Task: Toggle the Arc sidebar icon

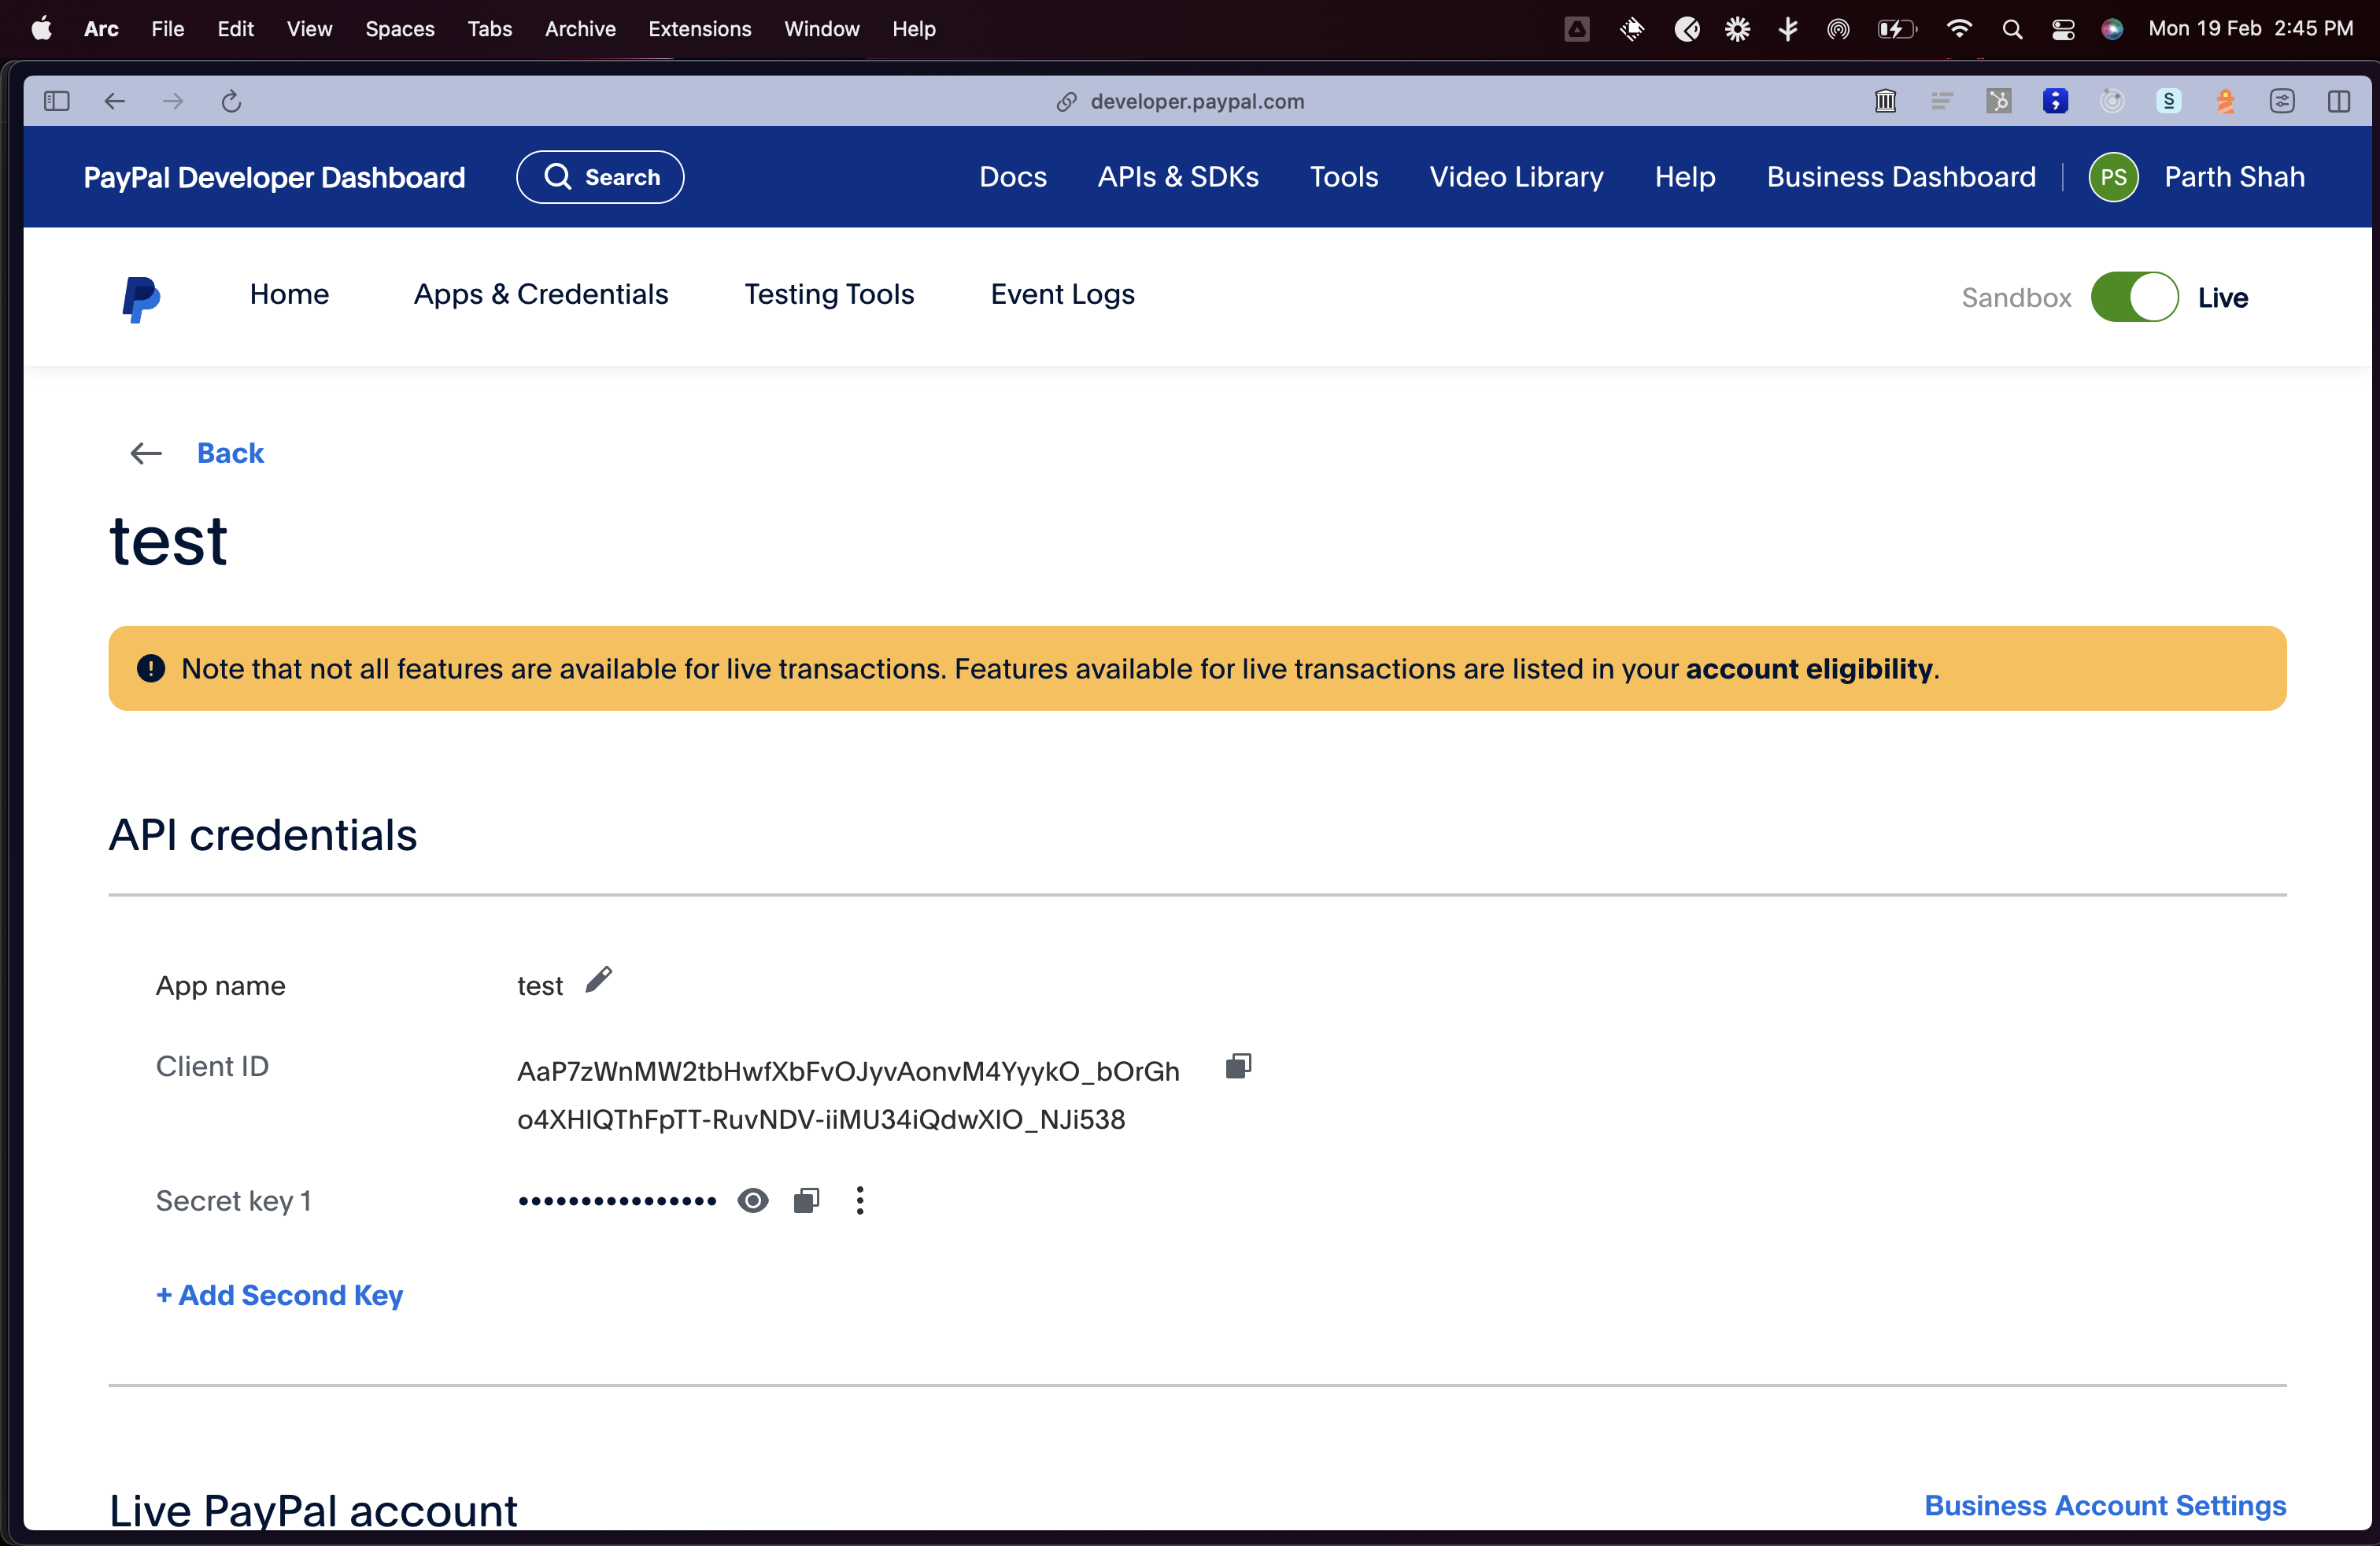Action: [x=57, y=101]
